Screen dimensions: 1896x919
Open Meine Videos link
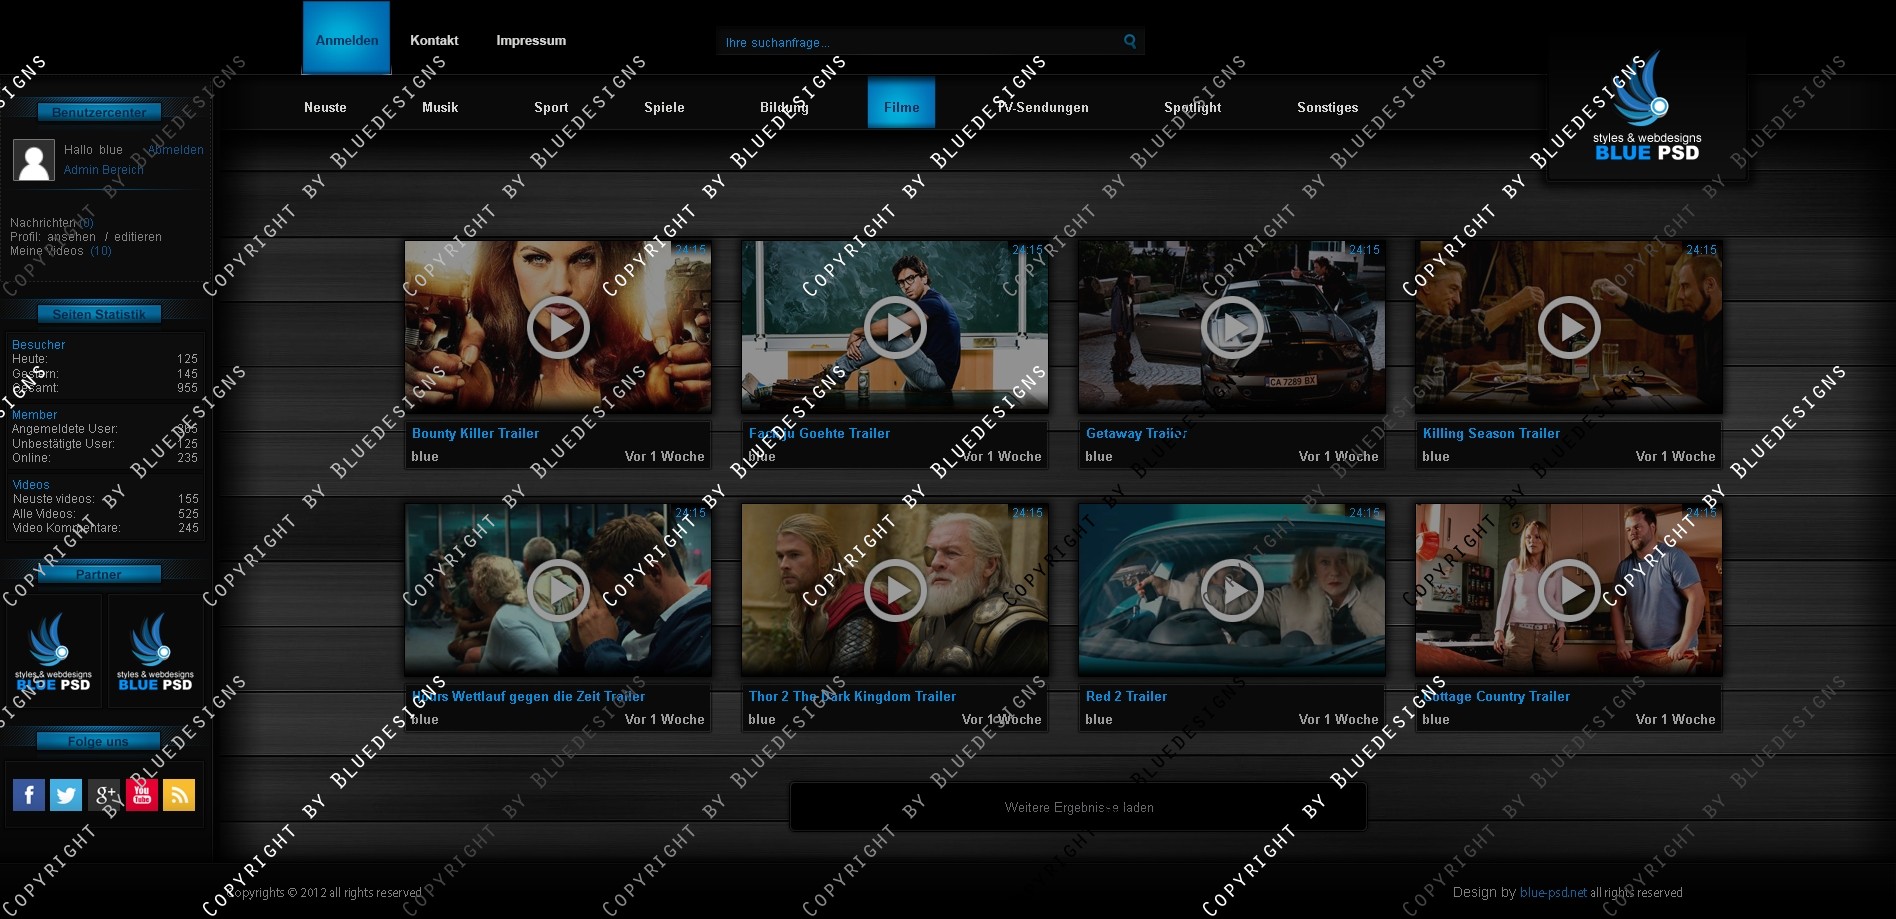pos(61,251)
